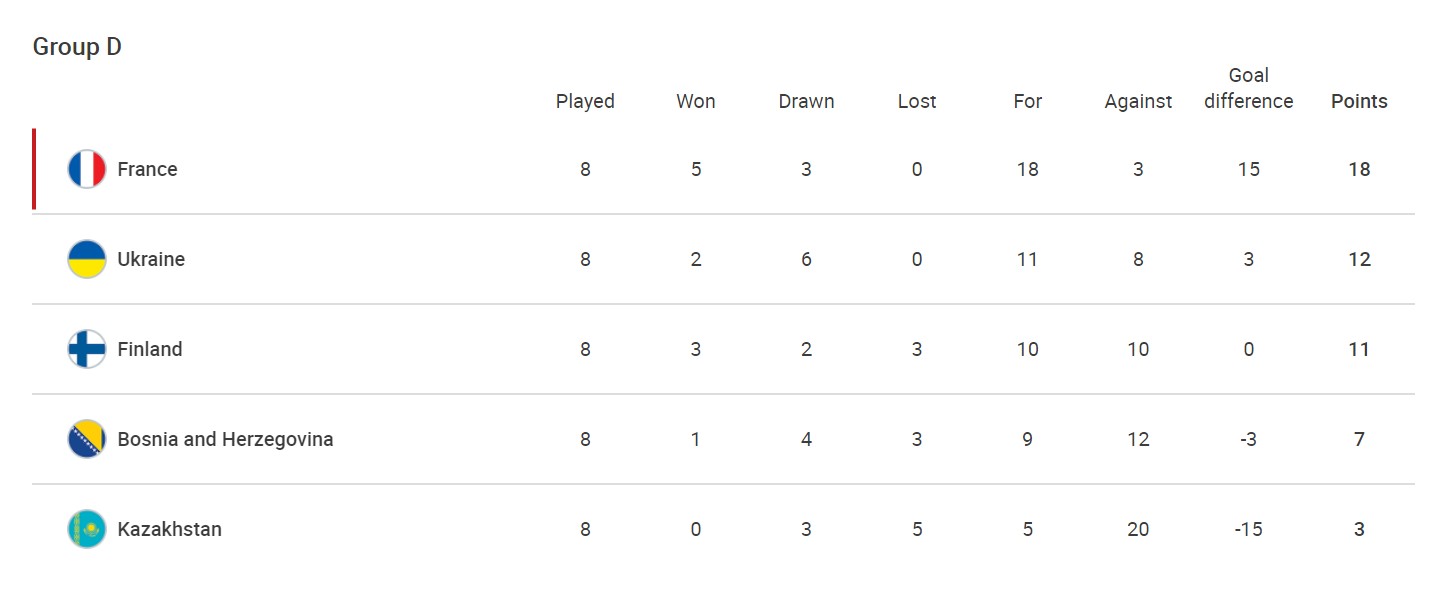Click the Finland flag icon

[87, 349]
